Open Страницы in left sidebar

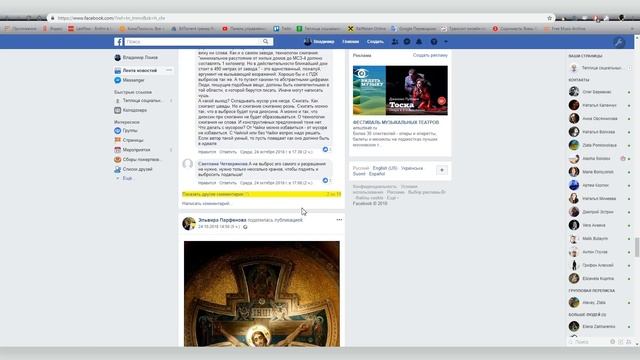(x=129, y=140)
